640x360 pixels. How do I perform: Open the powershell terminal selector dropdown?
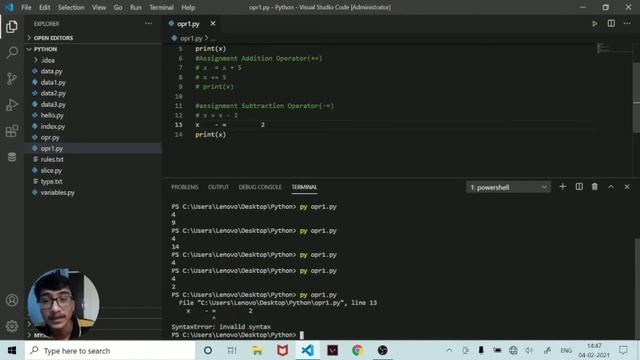click(x=508, y=187)
